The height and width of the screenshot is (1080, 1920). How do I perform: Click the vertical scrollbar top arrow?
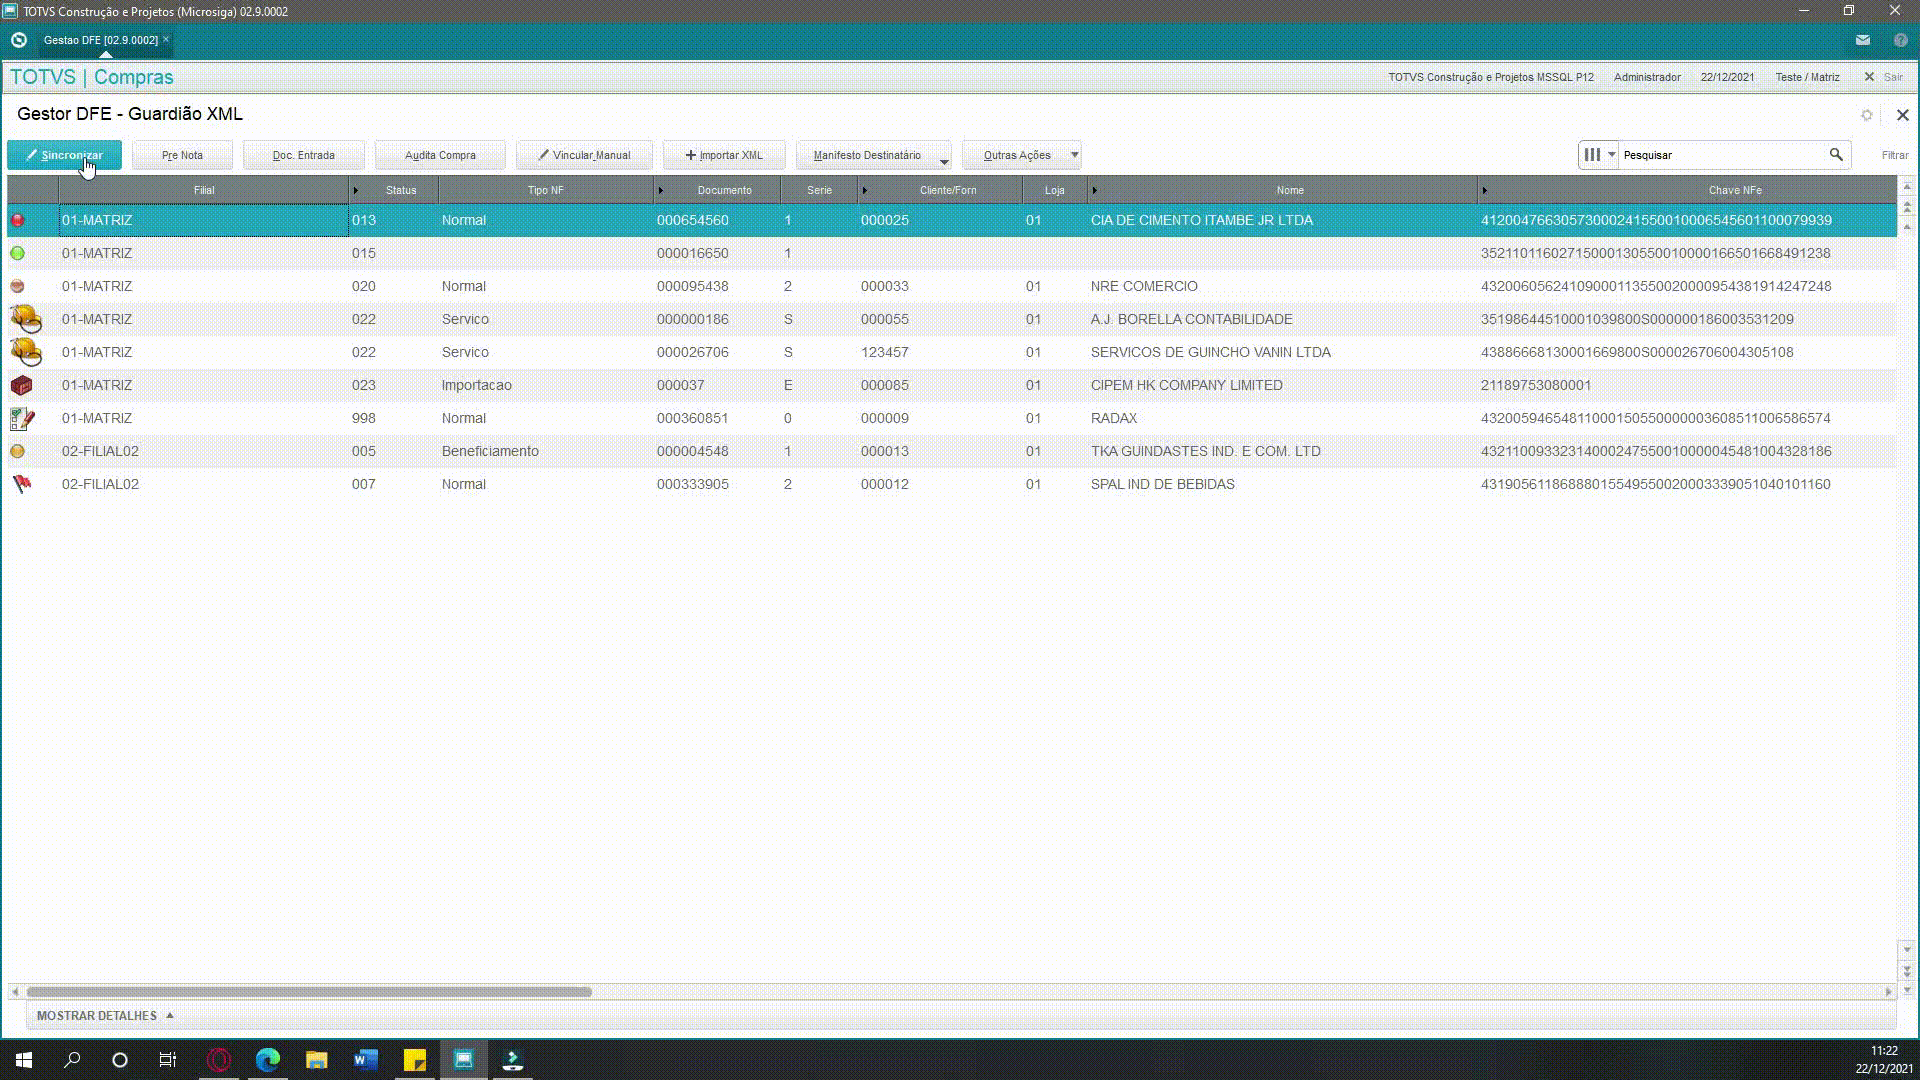pyautogui.click(x=1907, y=187)
